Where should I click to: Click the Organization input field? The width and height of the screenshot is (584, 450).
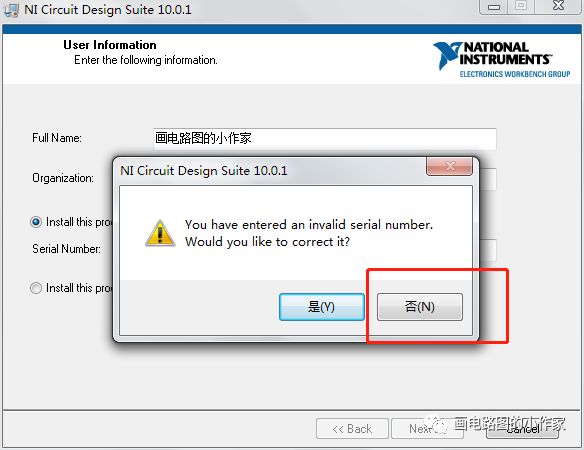[x=488, y=179]
